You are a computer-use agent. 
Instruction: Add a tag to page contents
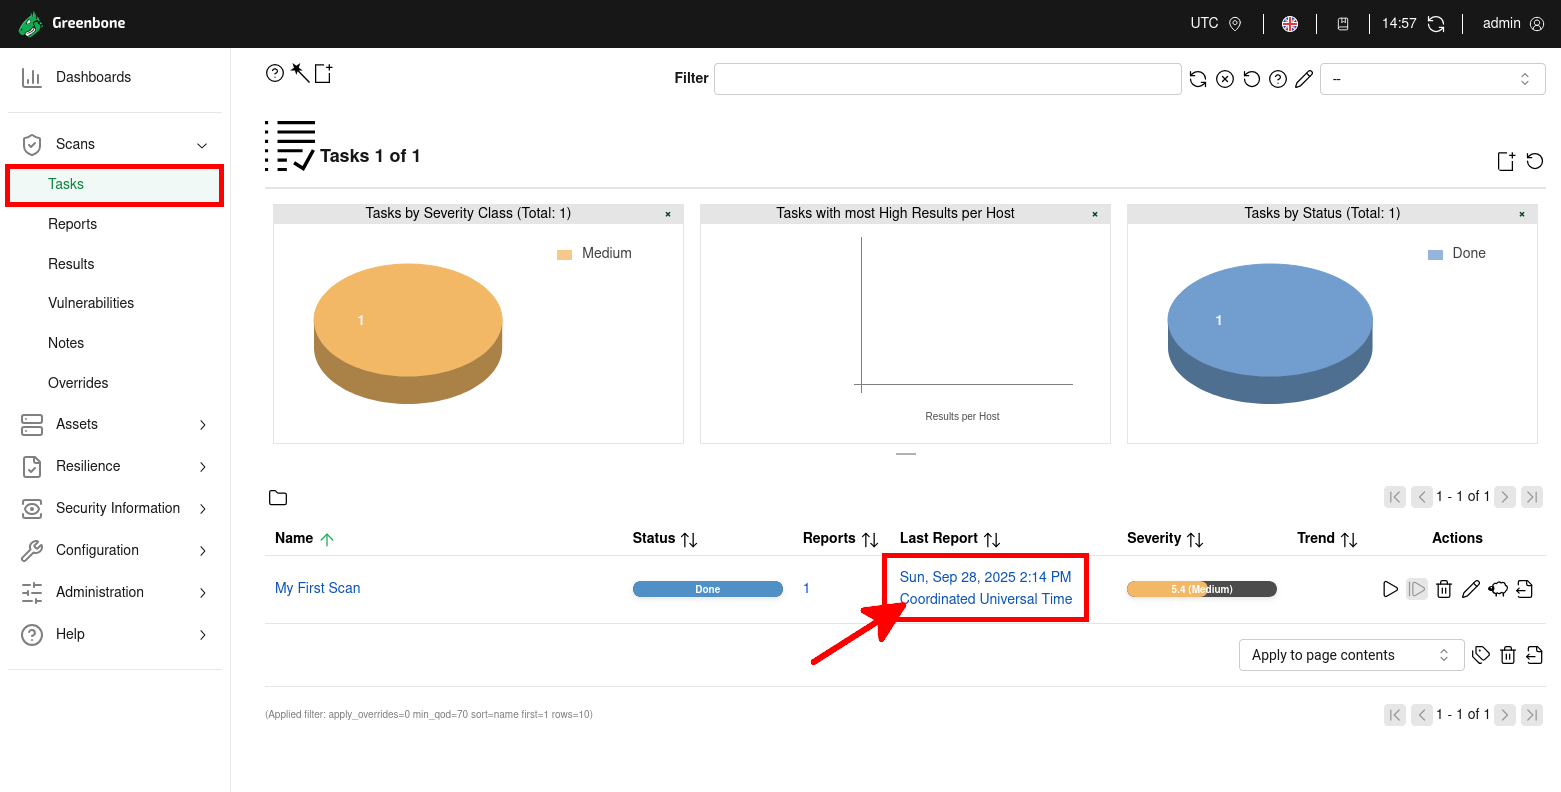coord(1481,655)
